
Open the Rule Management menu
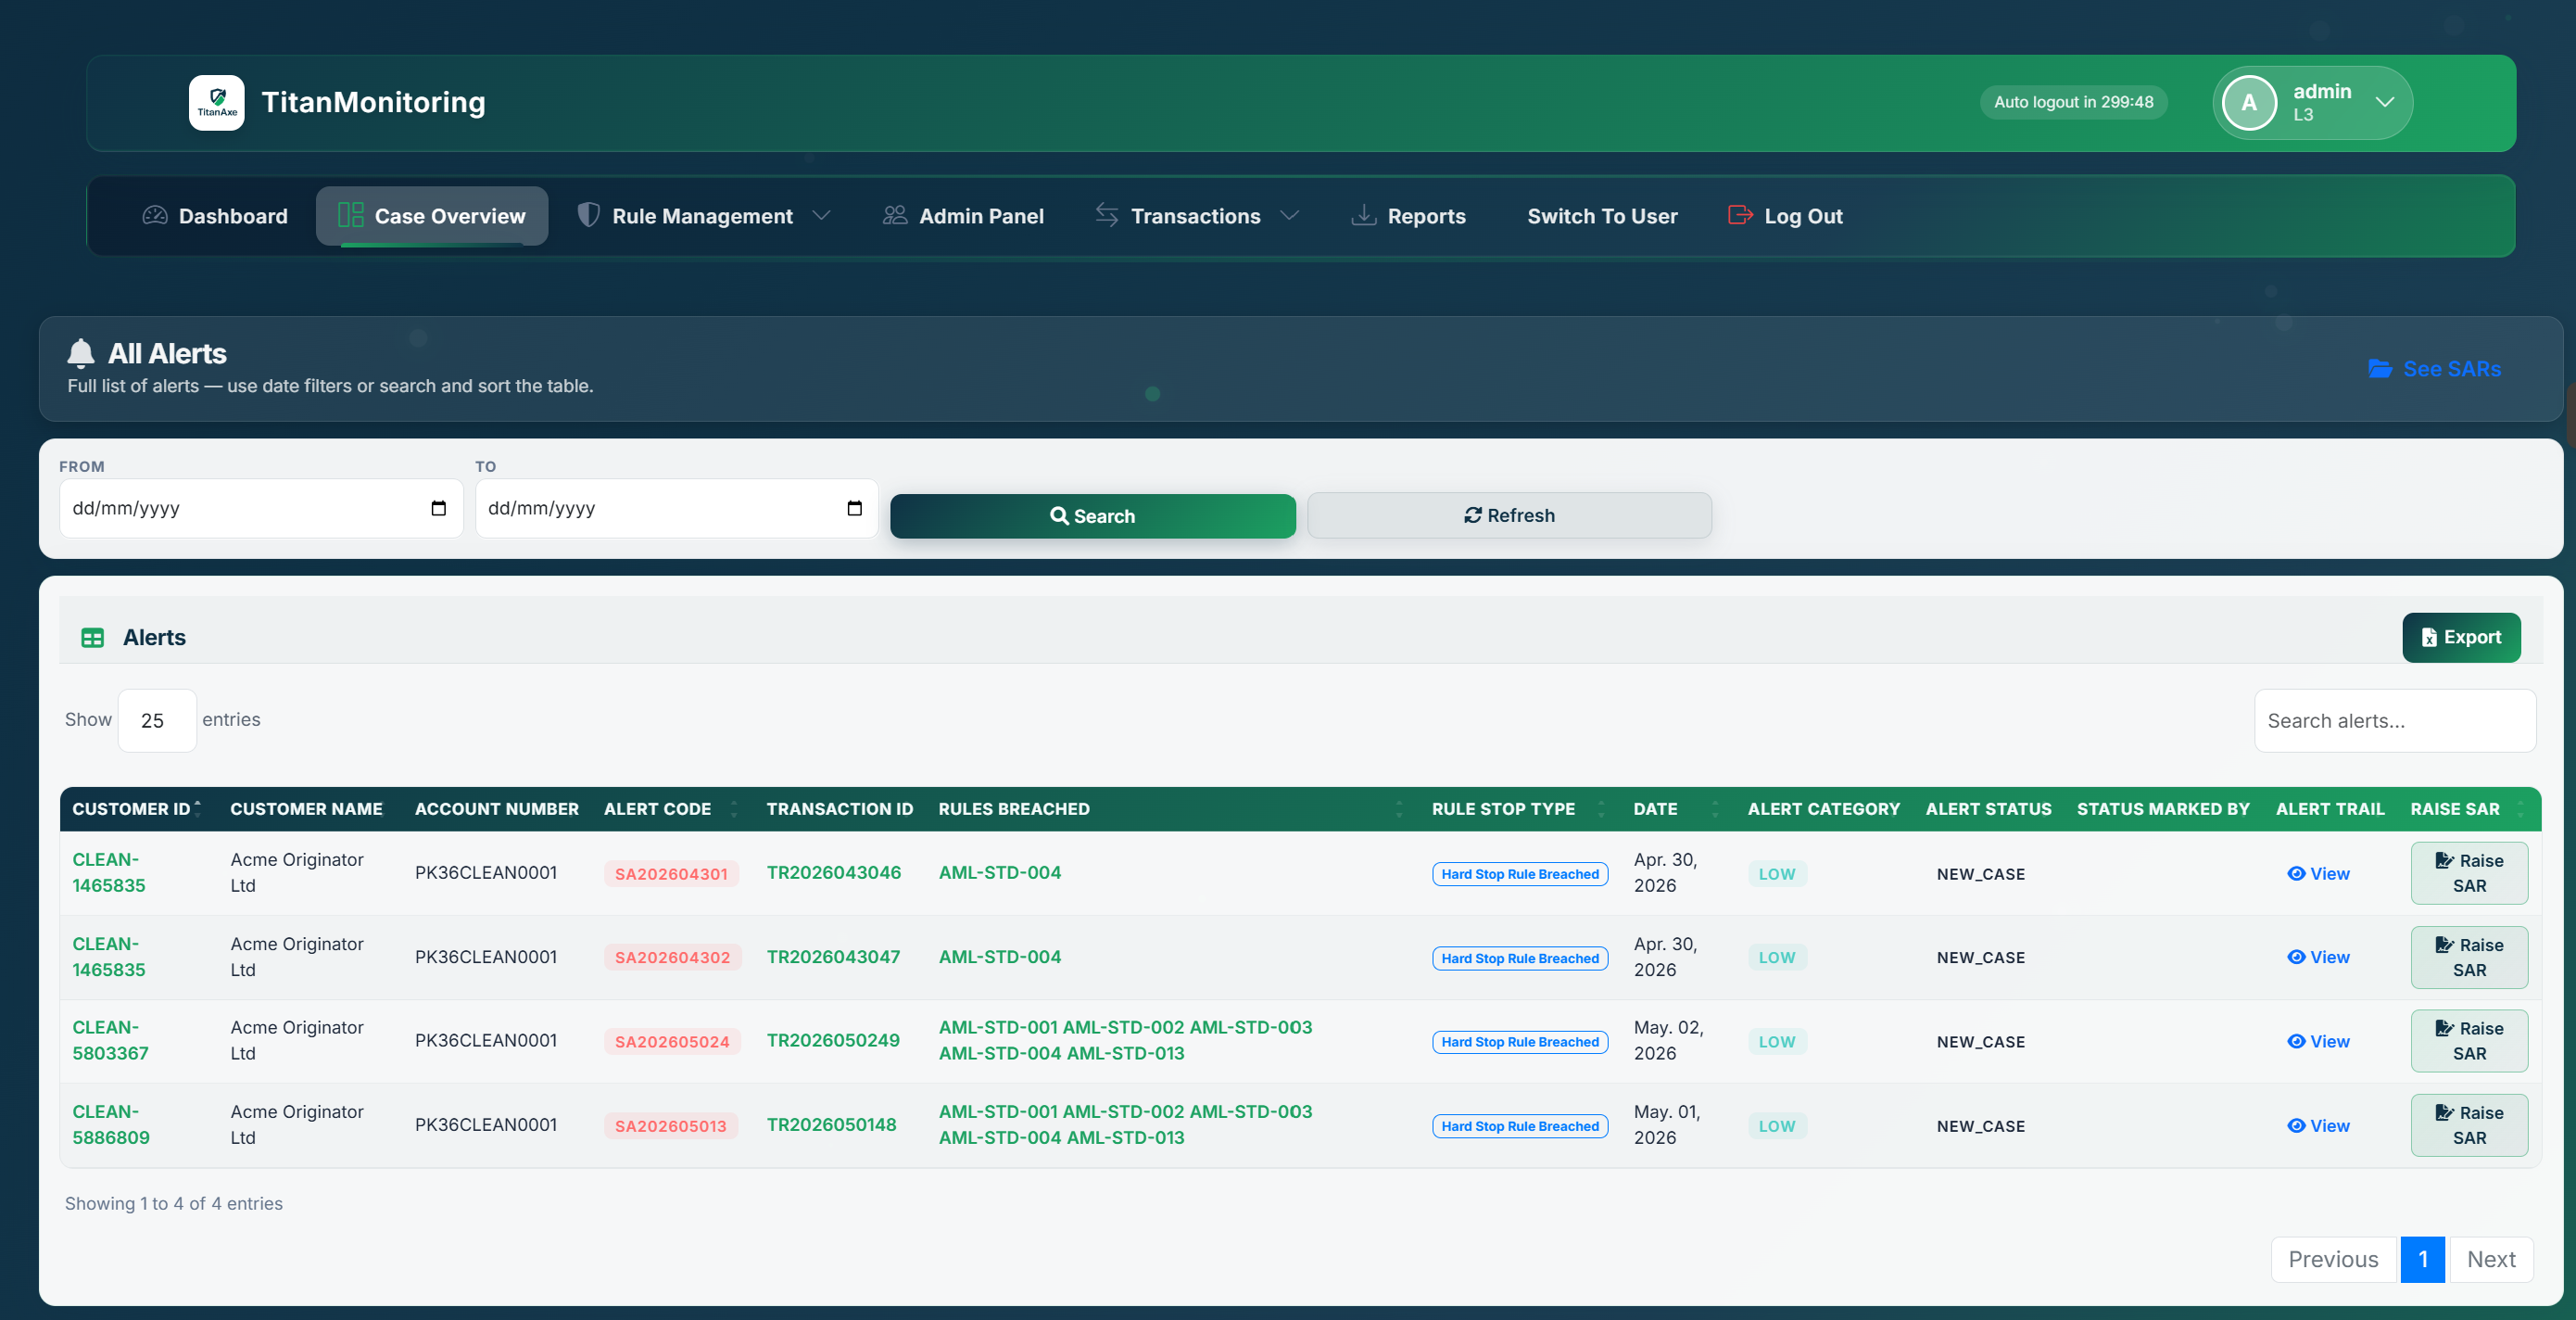(x=703, y=216)
